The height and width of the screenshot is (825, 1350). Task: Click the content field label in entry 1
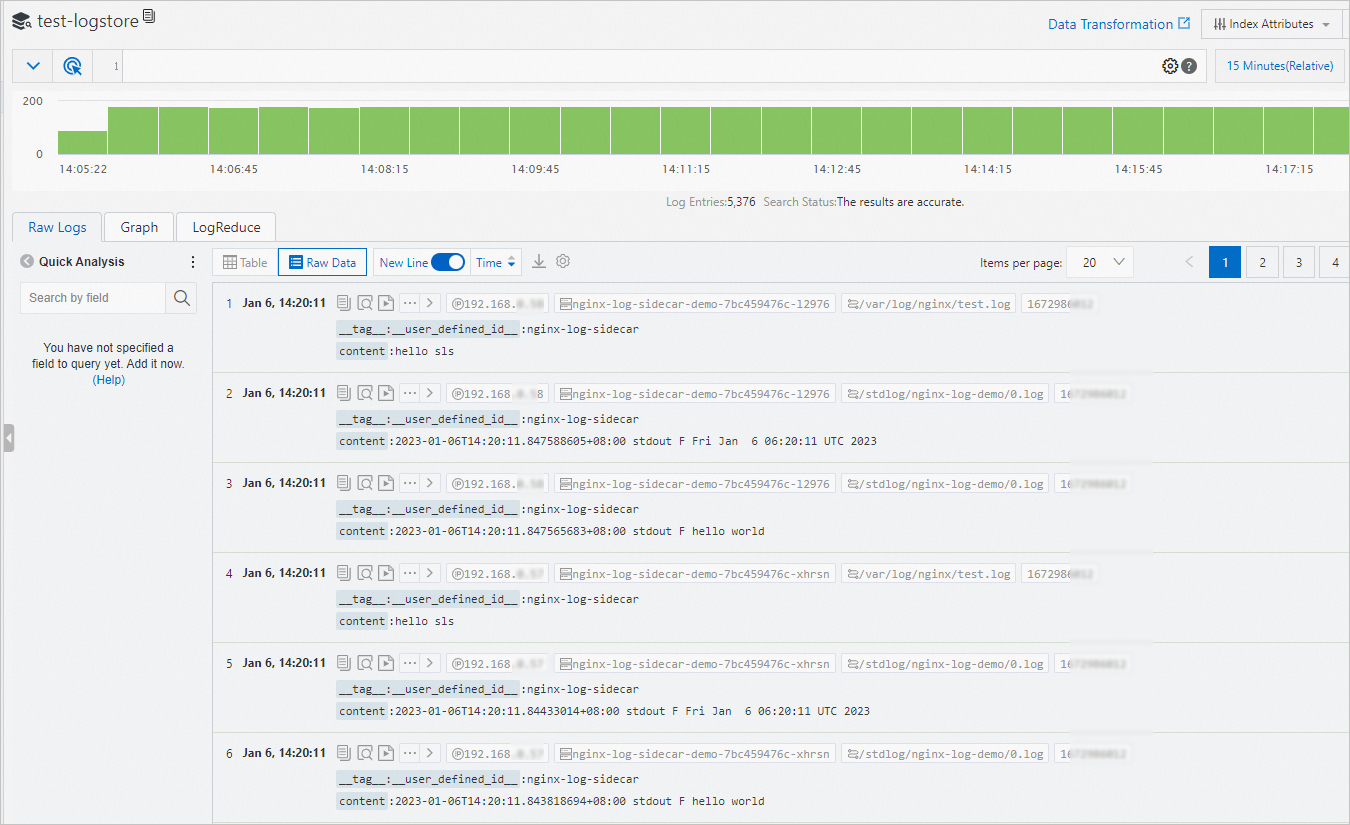pyautogui.click(x=362, y=351)
